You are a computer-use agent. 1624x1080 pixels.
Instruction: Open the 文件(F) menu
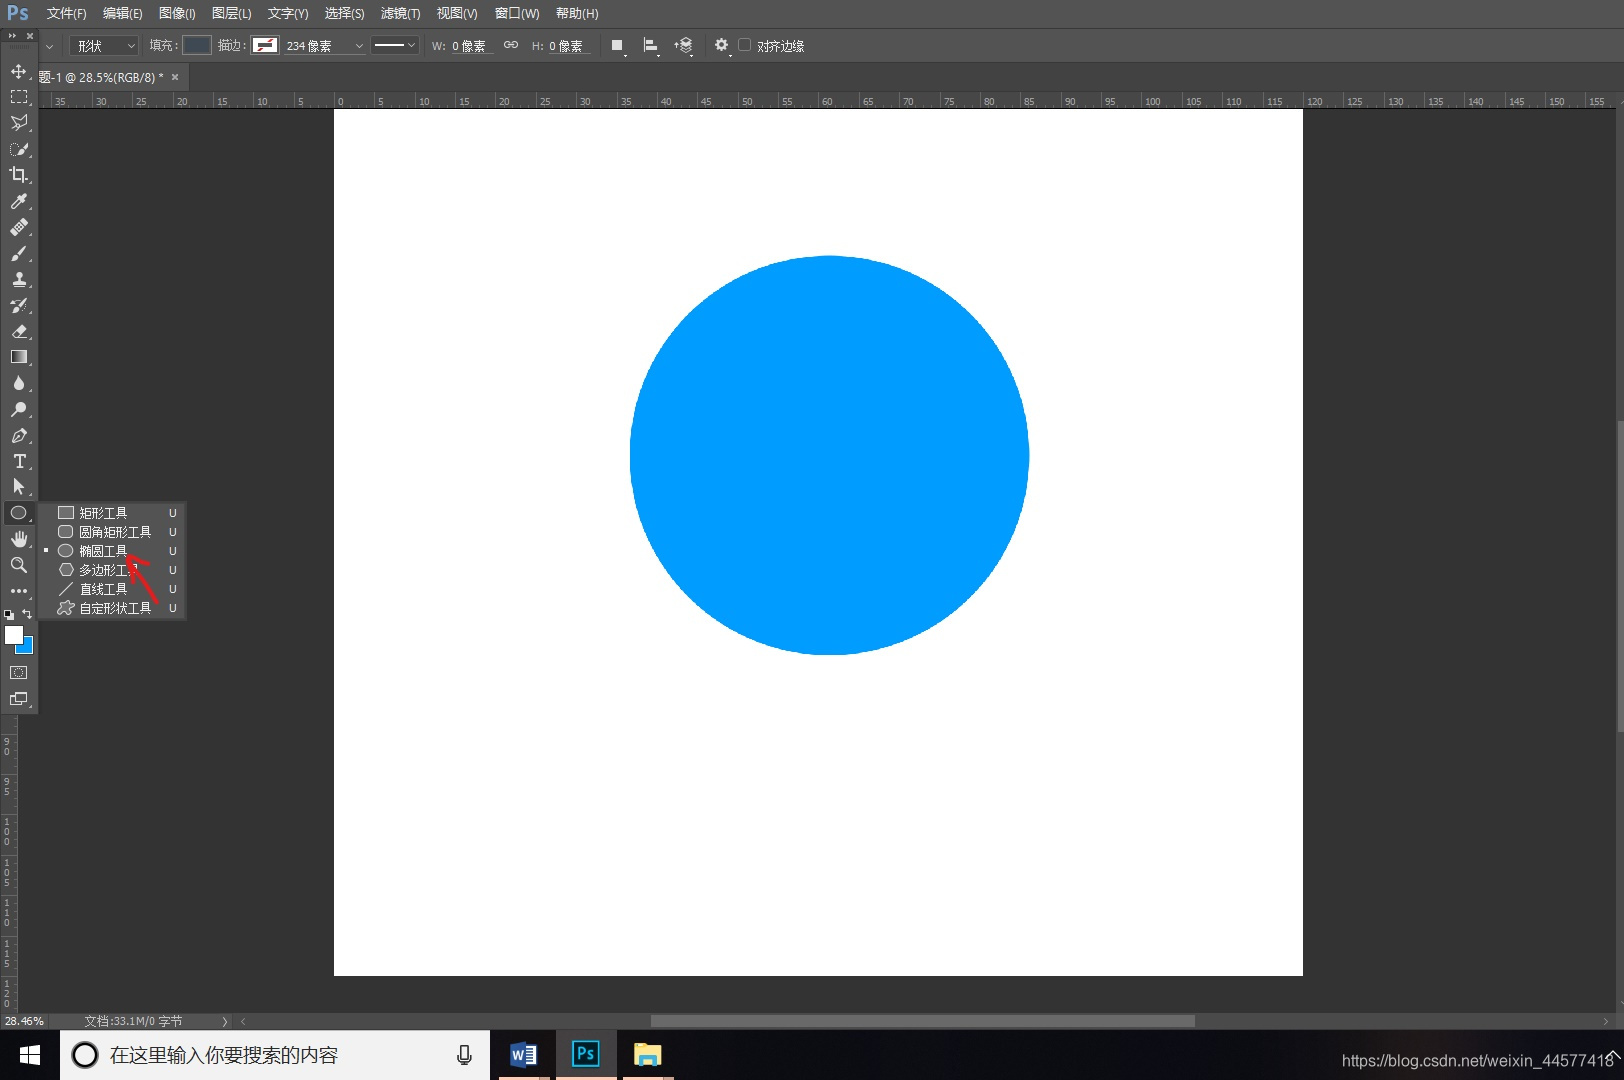66,14
